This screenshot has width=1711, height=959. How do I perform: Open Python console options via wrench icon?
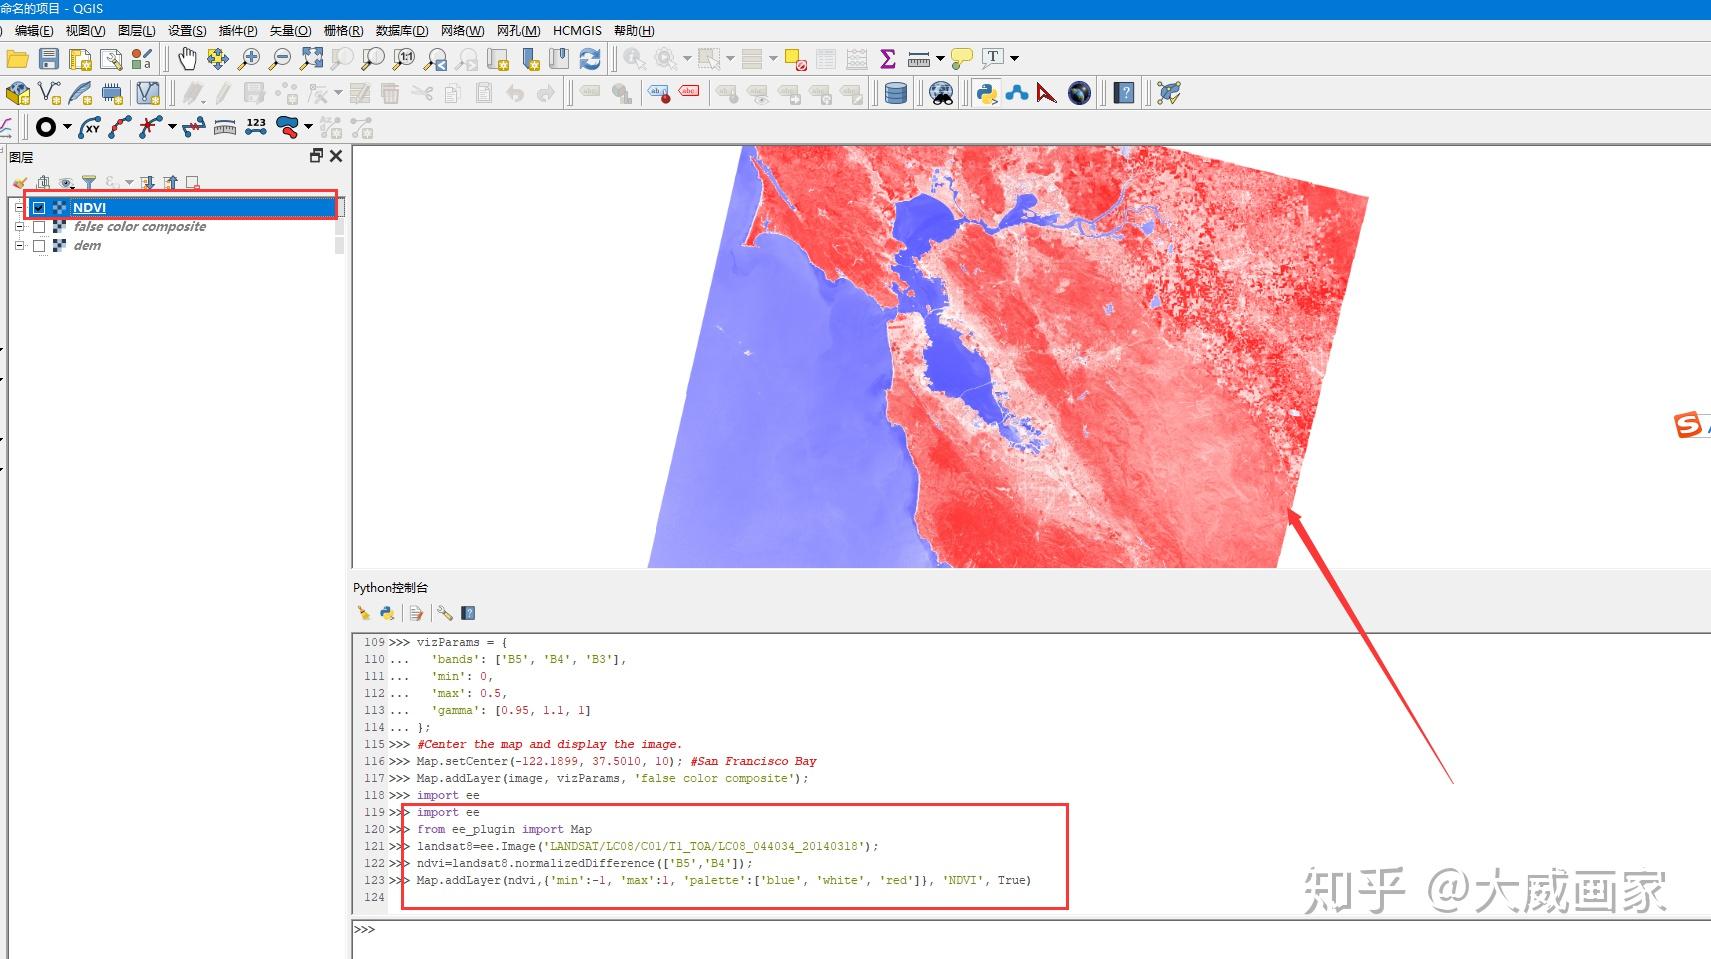(x=445, y=612)
